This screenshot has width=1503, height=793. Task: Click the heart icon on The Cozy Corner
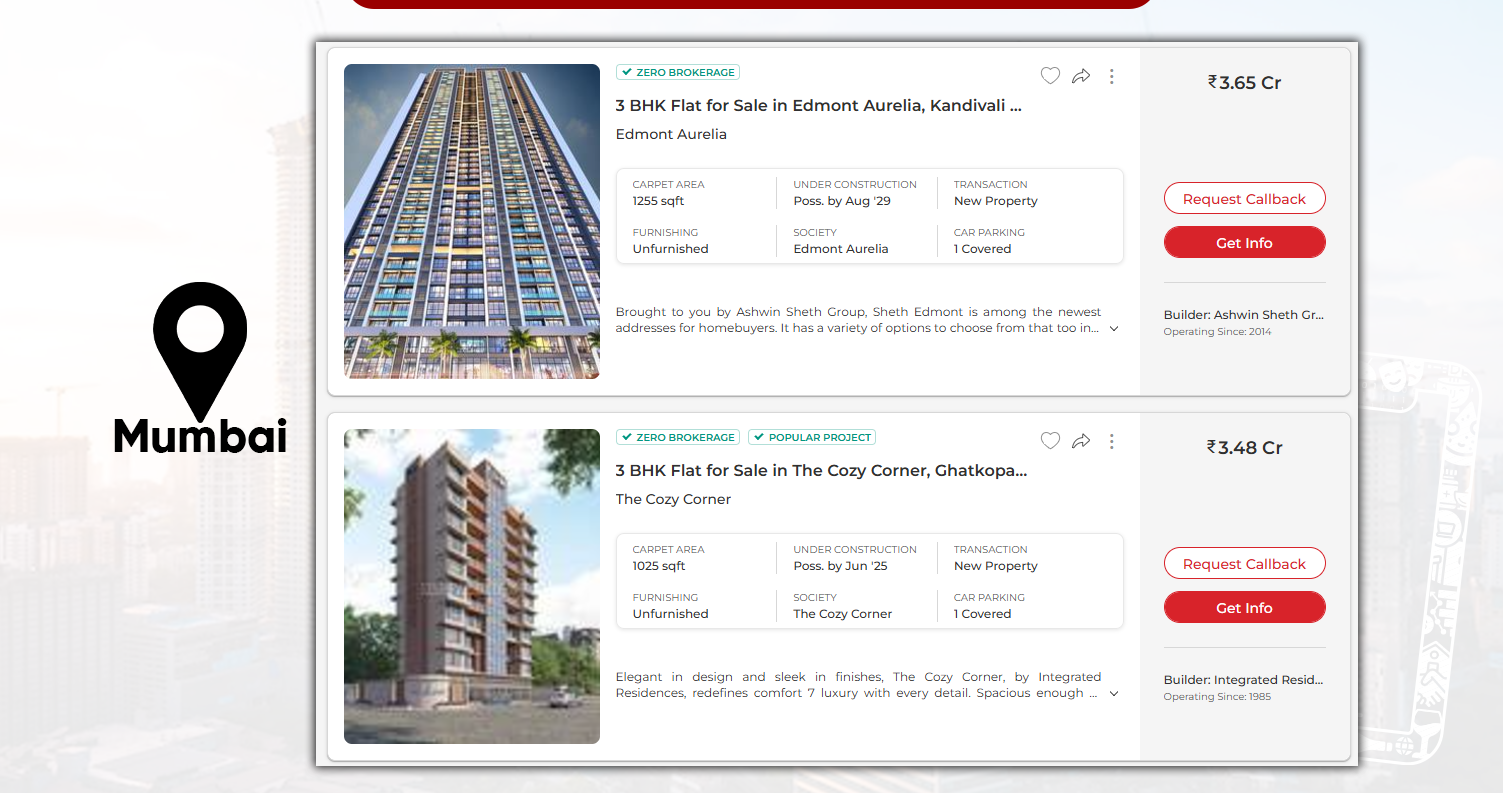pos(1050,440)
